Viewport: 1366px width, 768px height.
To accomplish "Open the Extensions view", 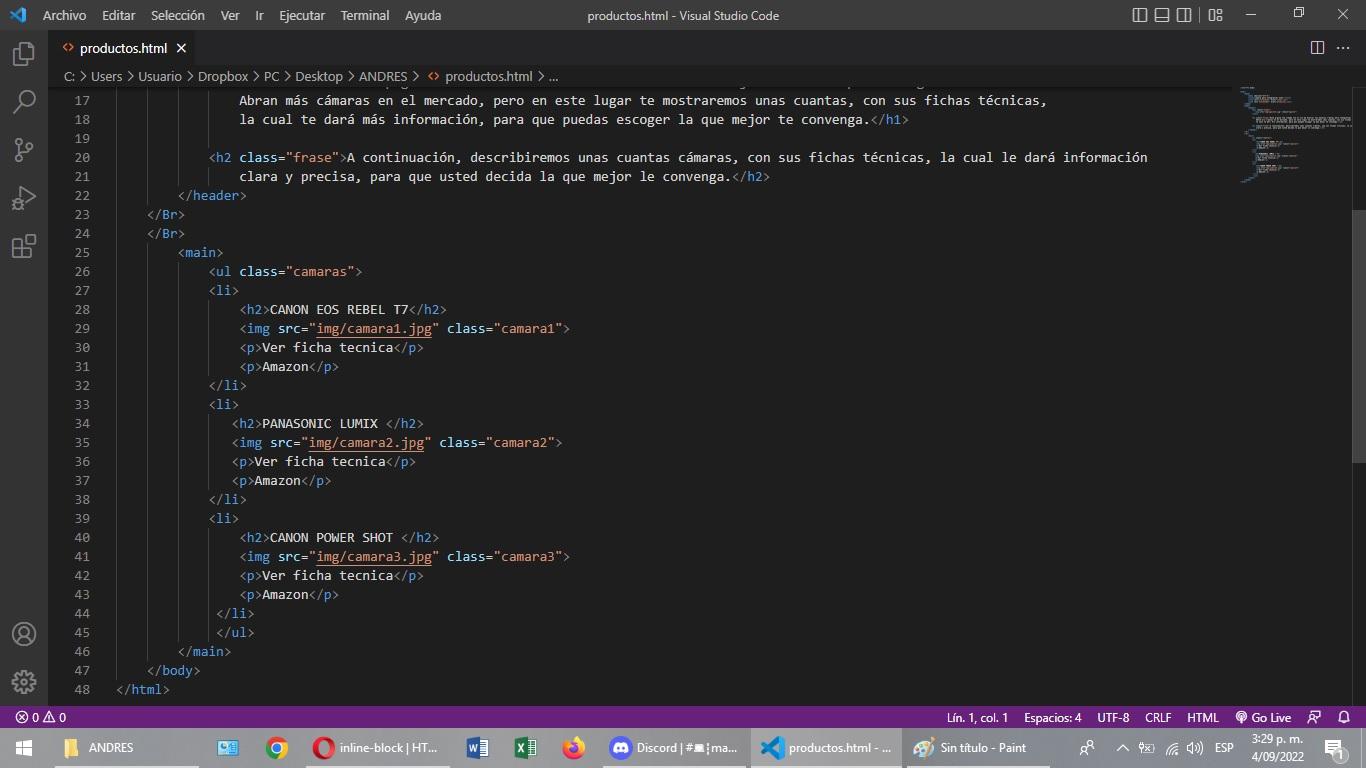I will point(24,246).
